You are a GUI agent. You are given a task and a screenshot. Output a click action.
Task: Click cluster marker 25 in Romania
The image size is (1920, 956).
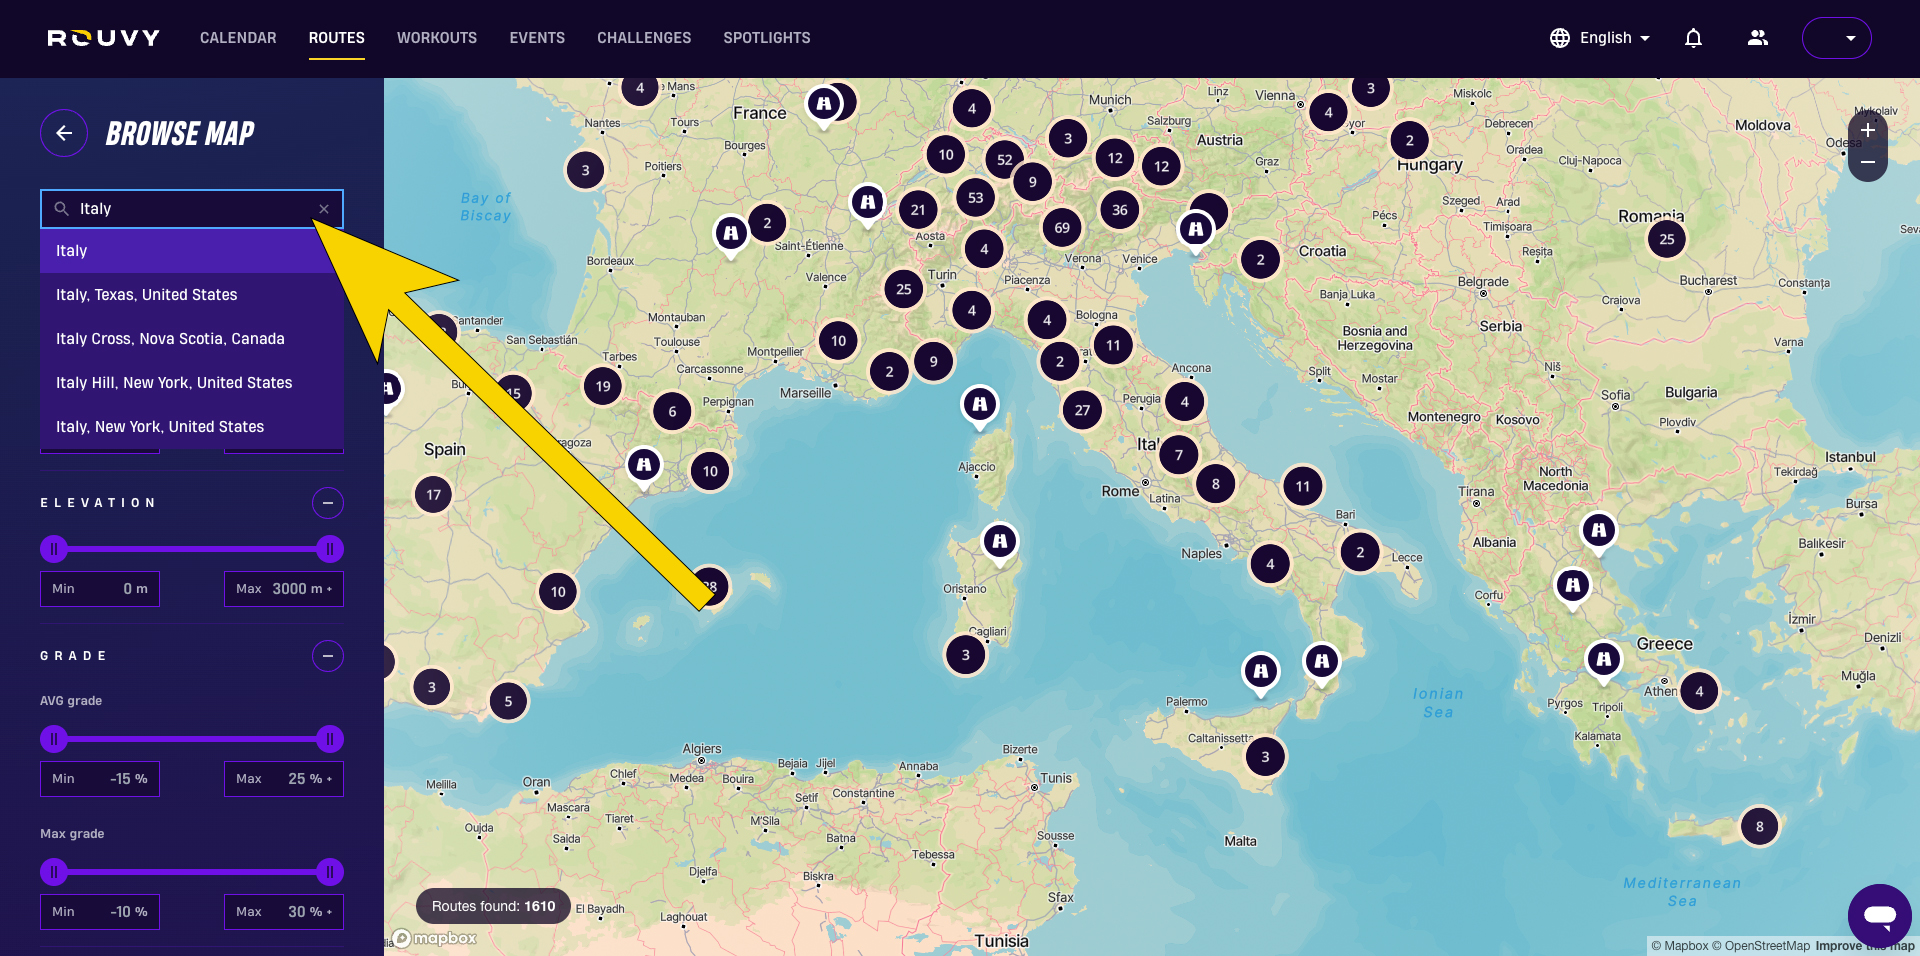[1667, 239]
